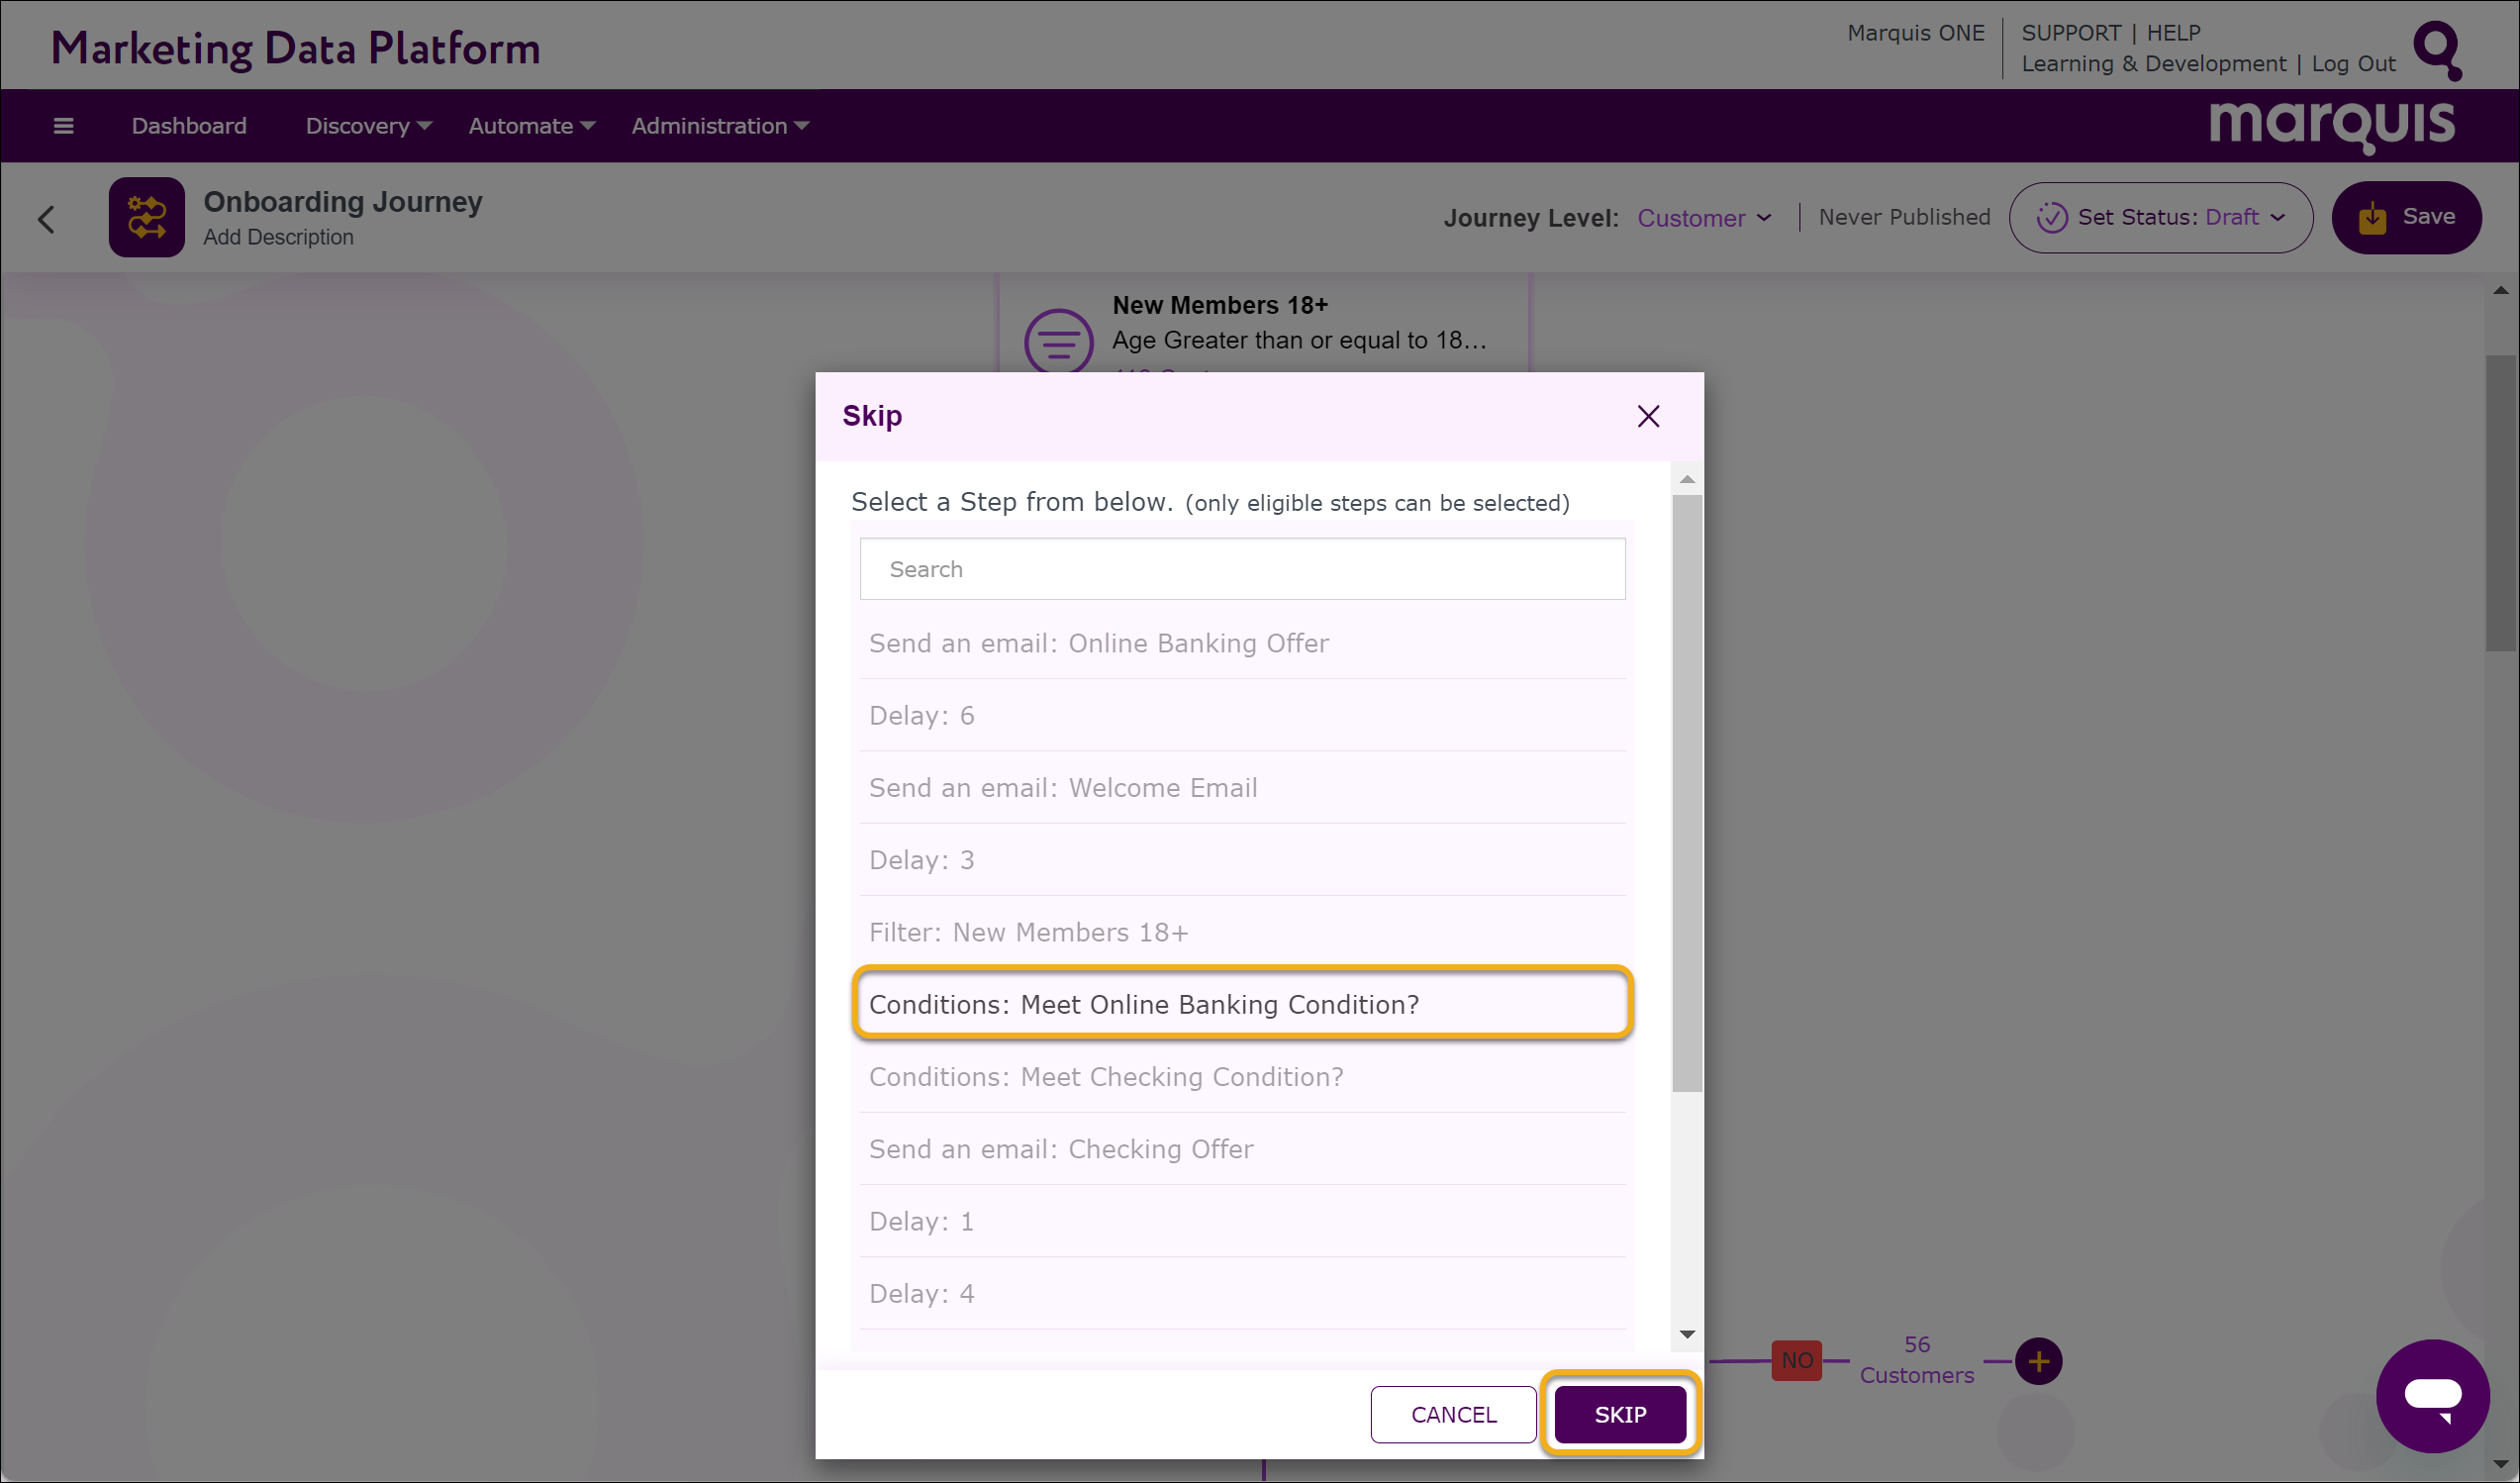This screenshot has height=1483, width=2520.
Task: Click the page scrollbar thumb on right
Action: pos(2501,503)
